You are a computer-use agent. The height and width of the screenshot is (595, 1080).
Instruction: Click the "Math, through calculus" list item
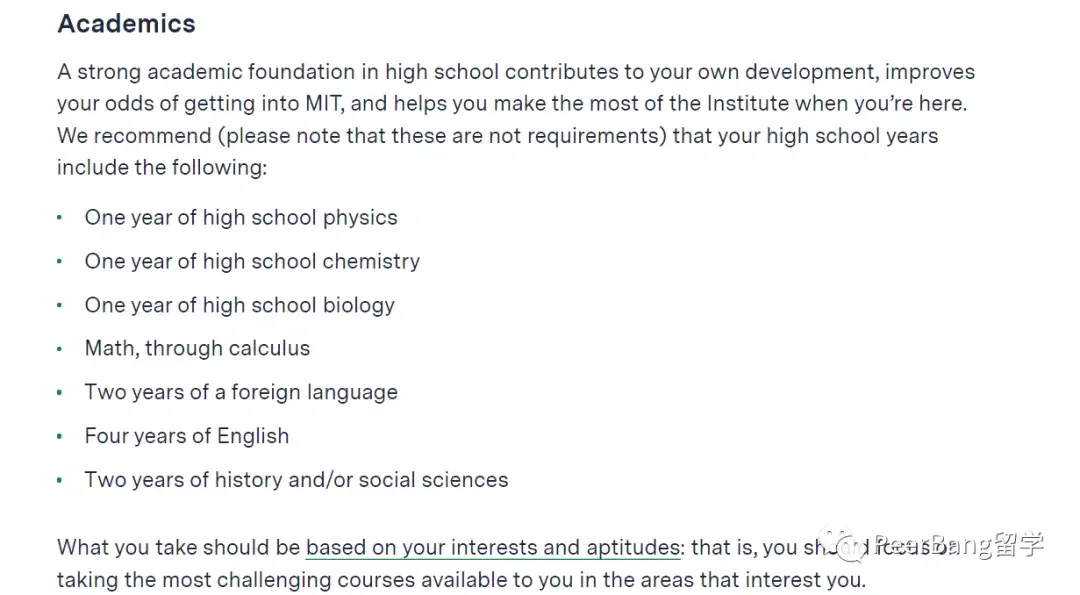(x=197, y=349)
